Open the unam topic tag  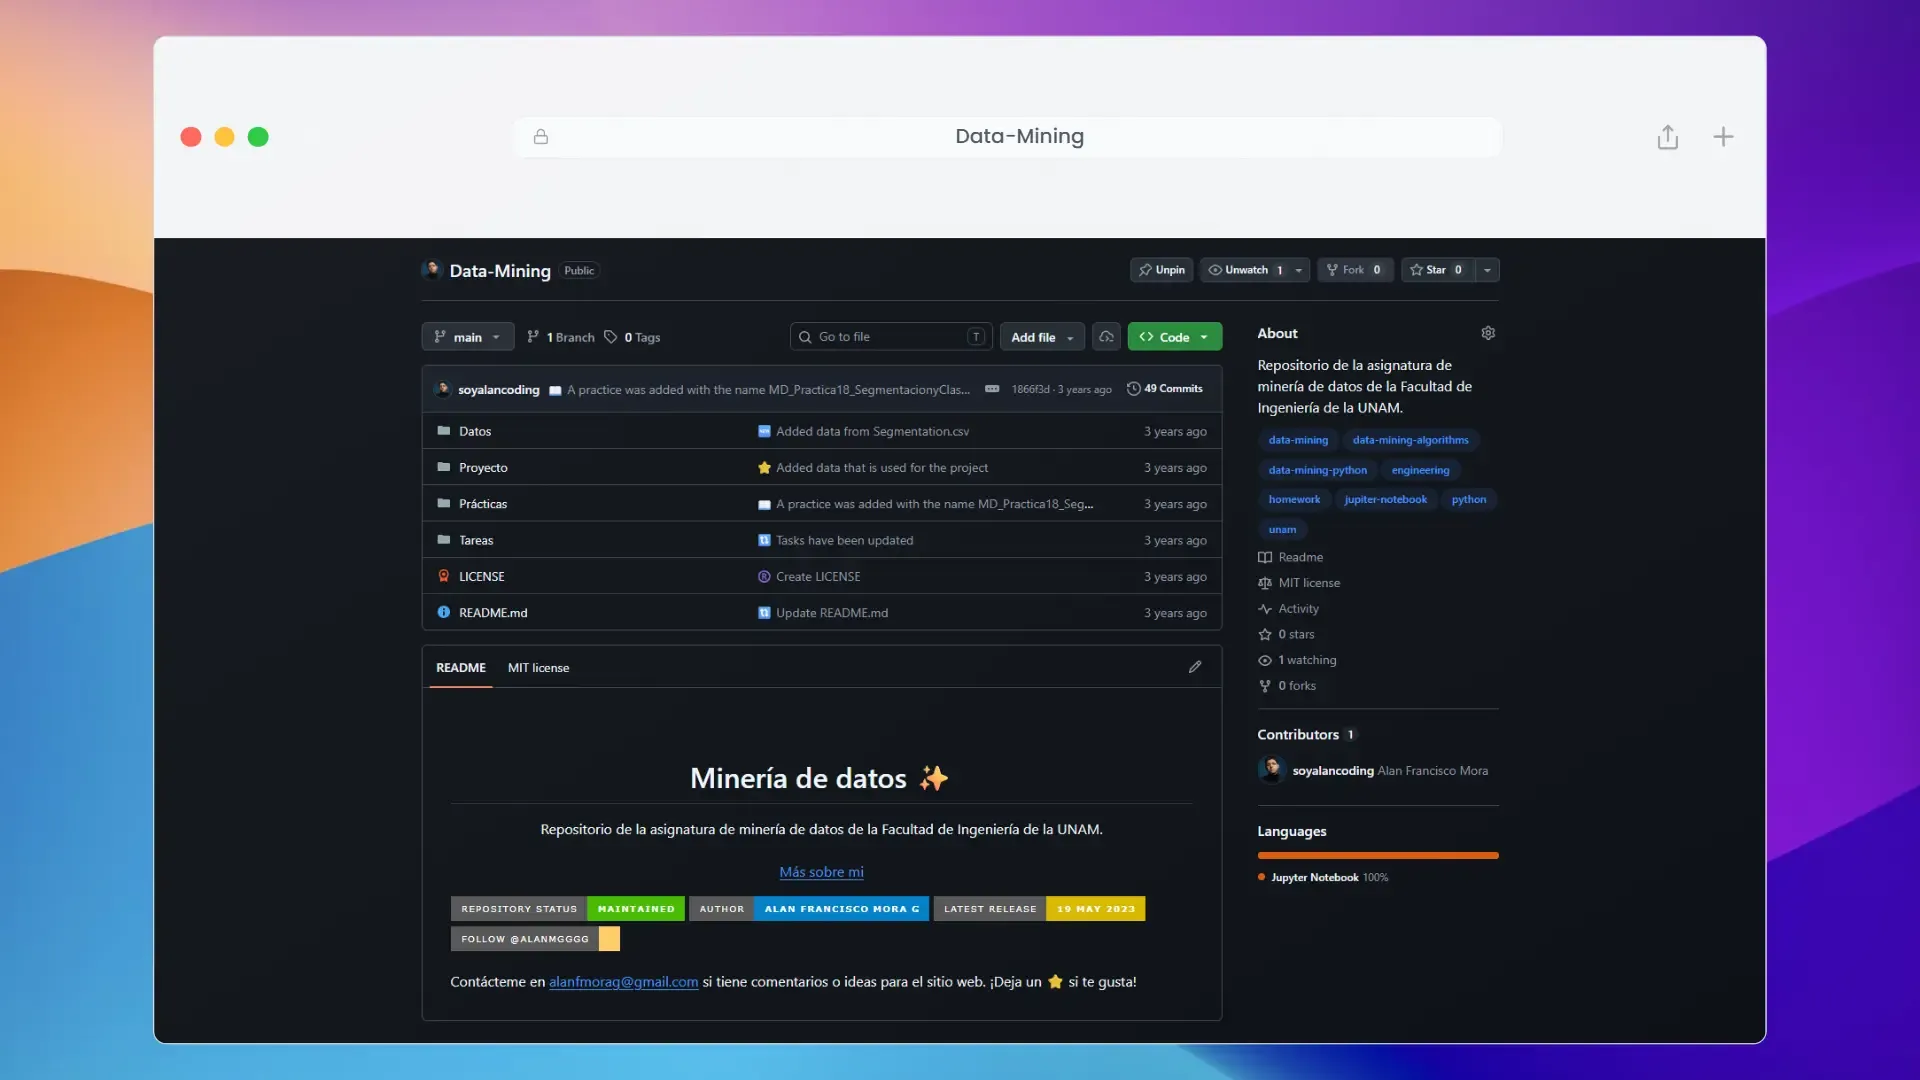coord(1282,529)
